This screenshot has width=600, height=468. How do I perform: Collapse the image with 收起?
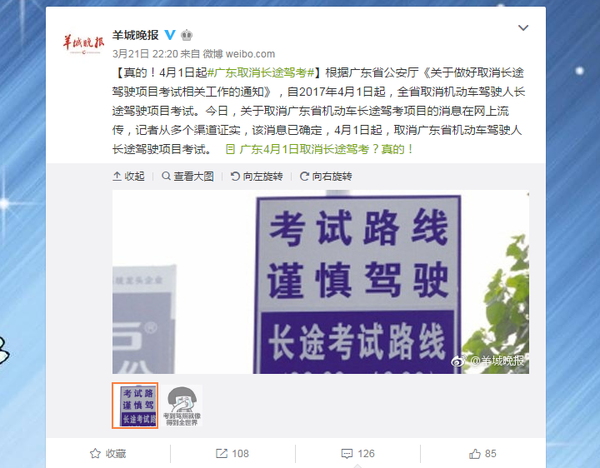129,176
